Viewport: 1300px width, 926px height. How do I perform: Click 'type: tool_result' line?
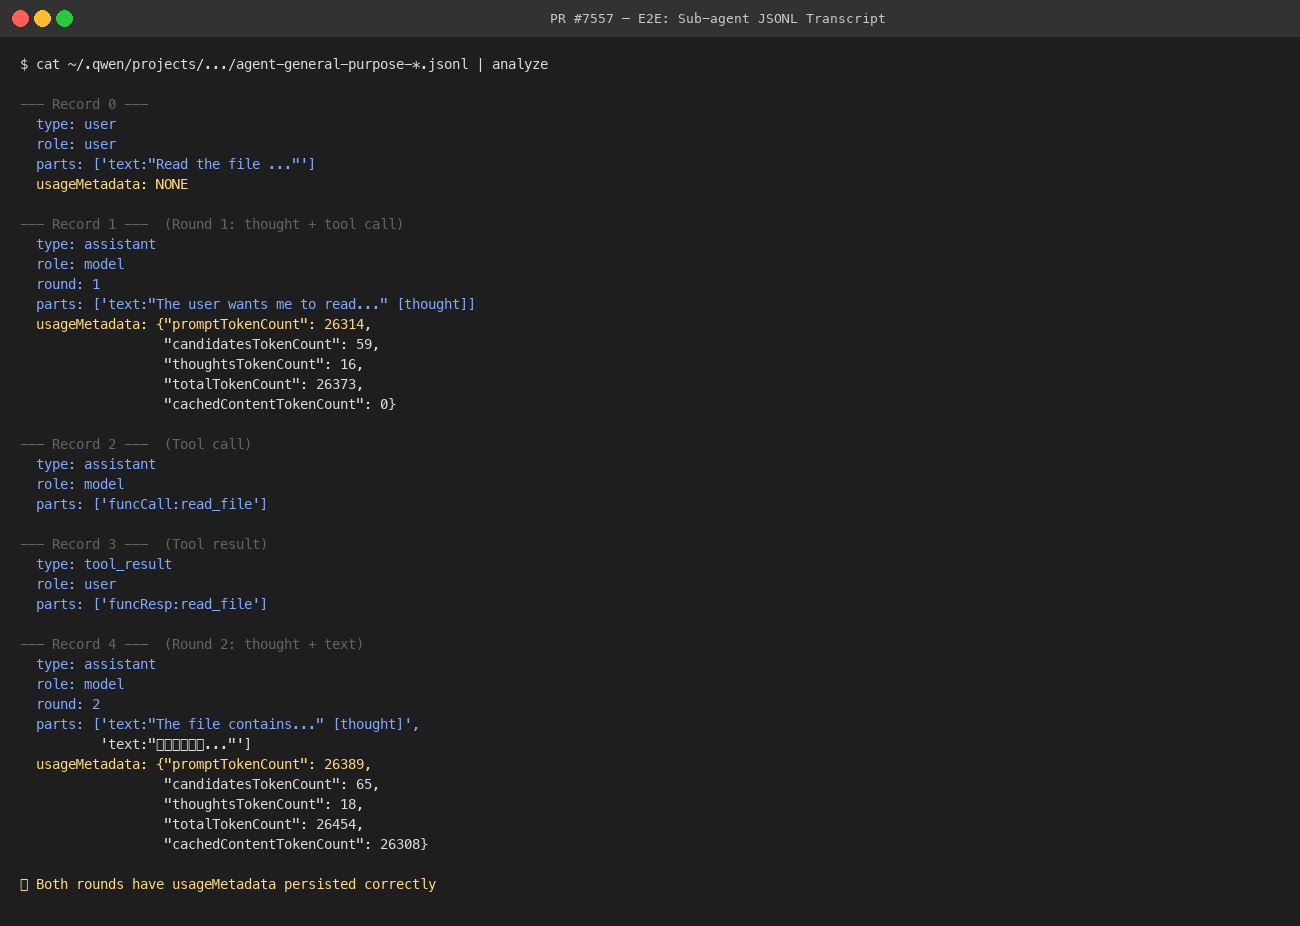coord(104,564)
